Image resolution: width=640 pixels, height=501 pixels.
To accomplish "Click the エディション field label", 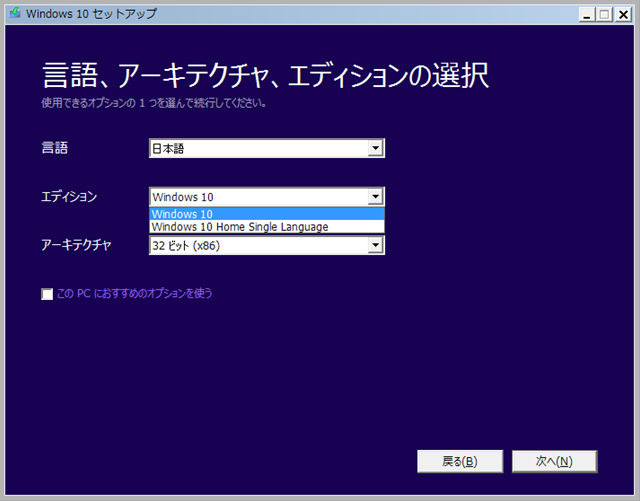I will coord(69,197).
